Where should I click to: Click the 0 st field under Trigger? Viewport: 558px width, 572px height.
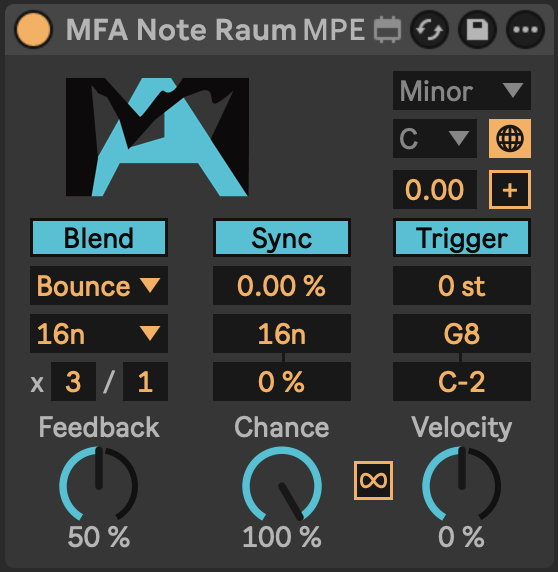[462, 286]
